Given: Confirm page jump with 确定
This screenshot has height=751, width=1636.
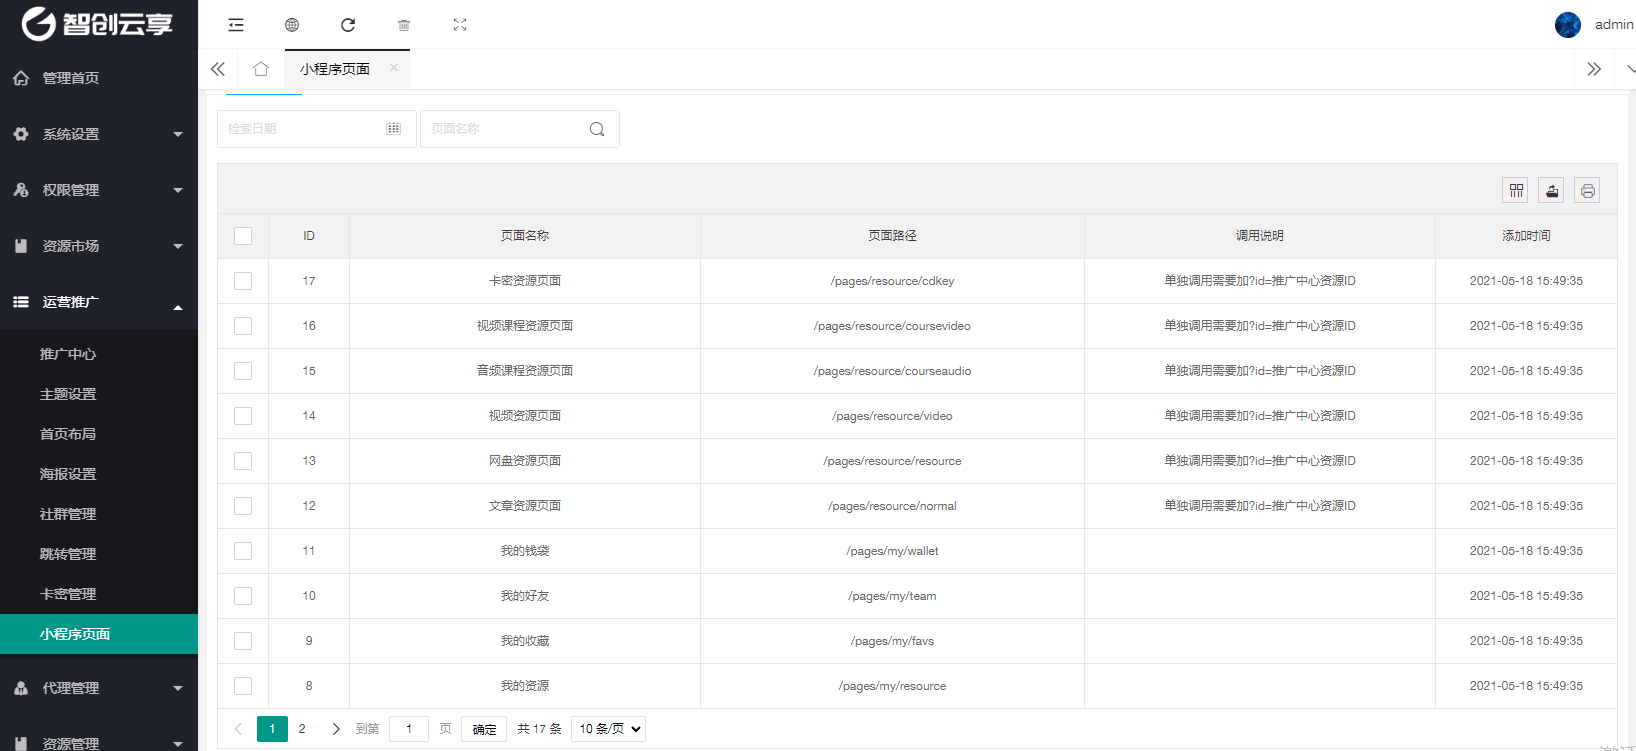Looking at the screenshot, I should [x=484, y=729].
